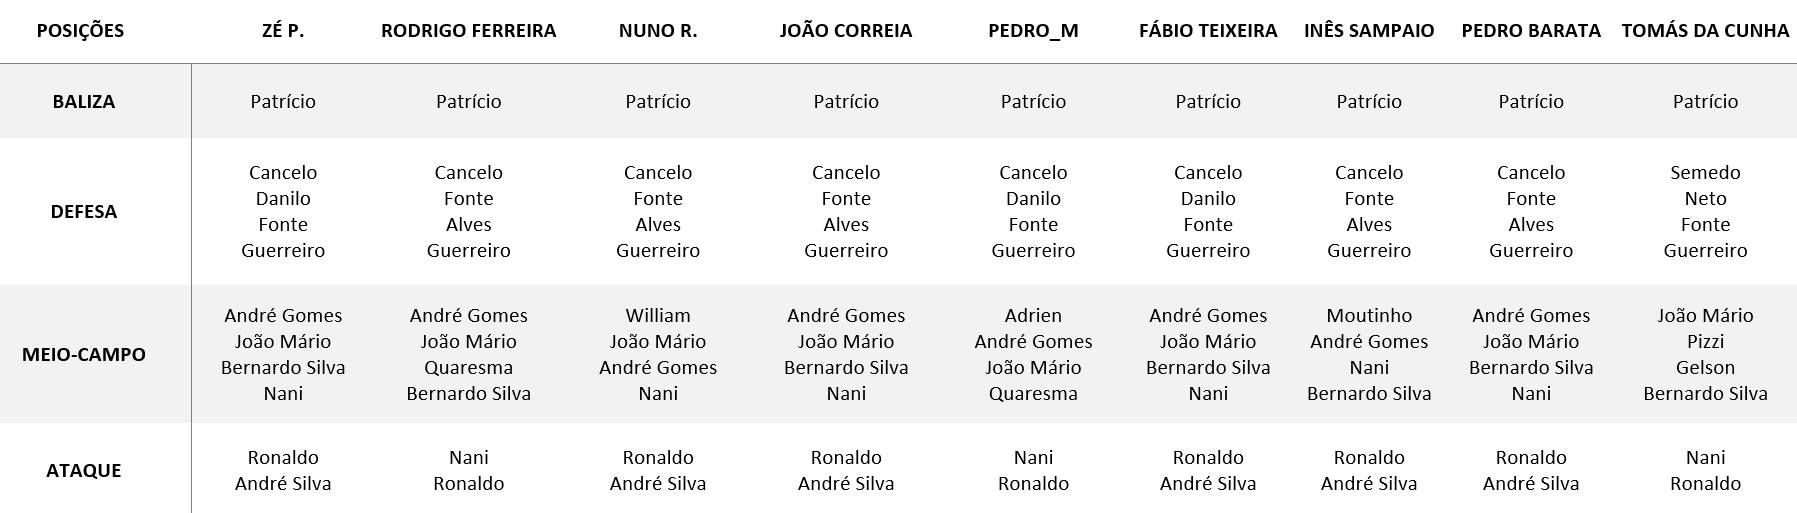Click the FÁBIO TEIXEIRA header
The height and width of the screenshot is (513, 1797).
point(1208,31)
